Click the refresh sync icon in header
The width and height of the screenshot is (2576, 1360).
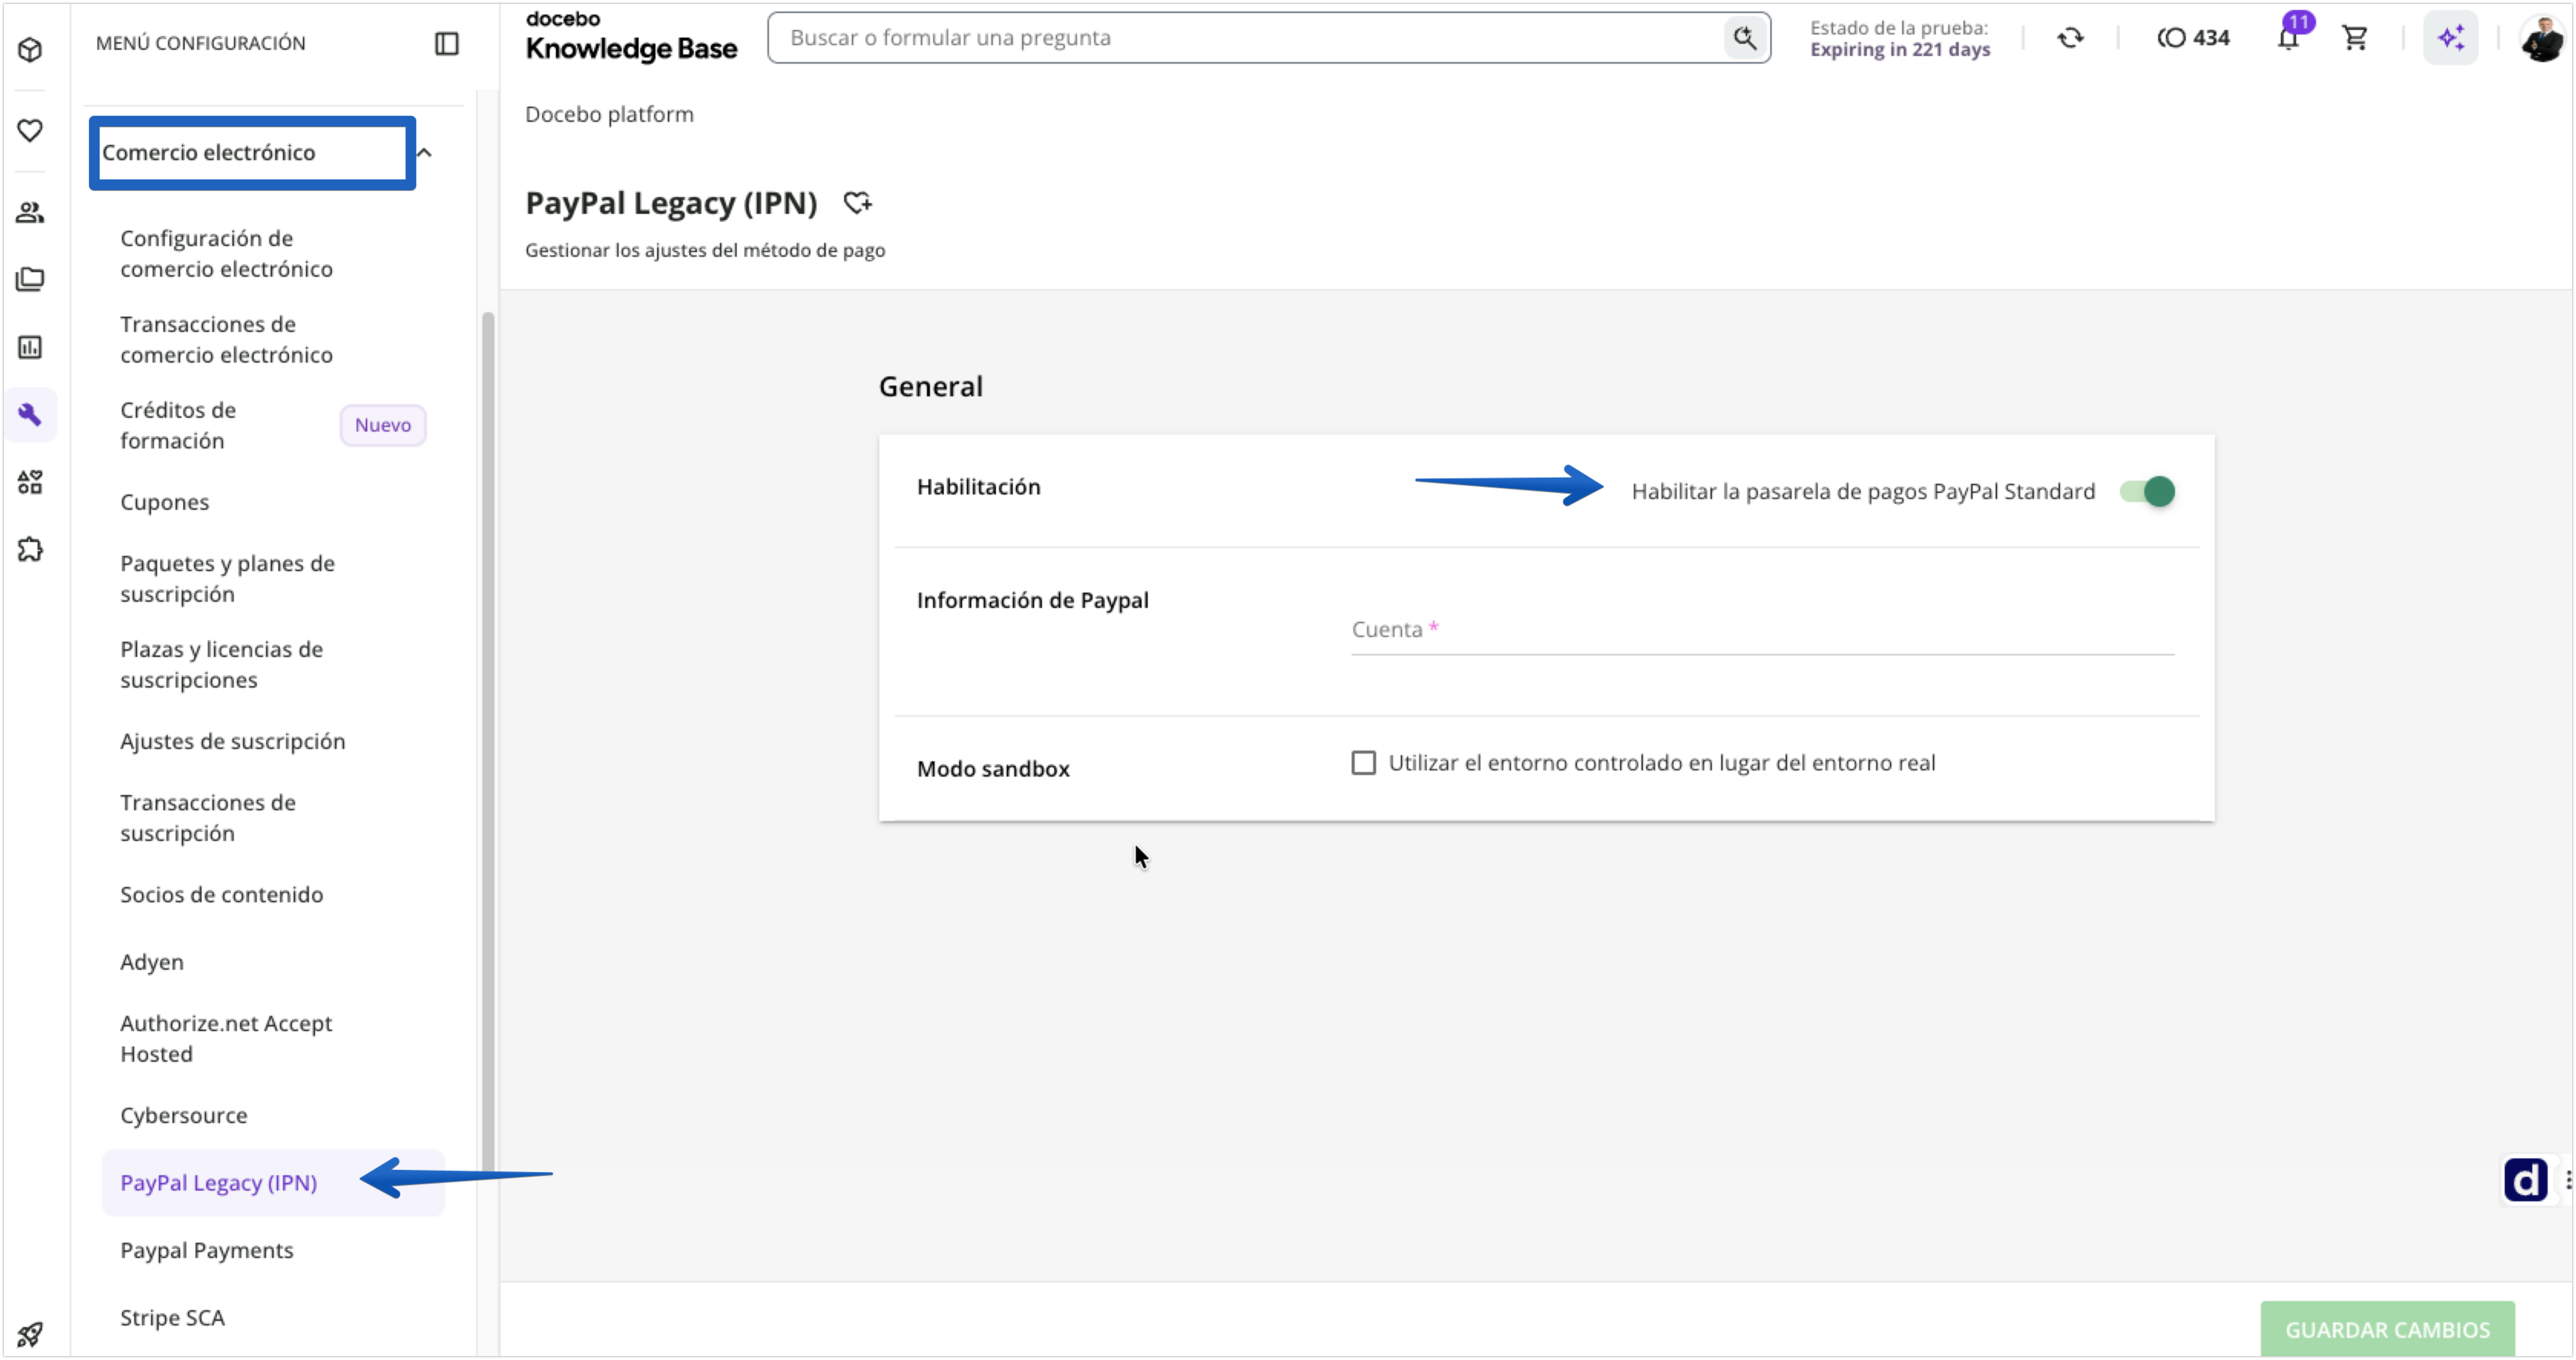(x=2071, y=38)
